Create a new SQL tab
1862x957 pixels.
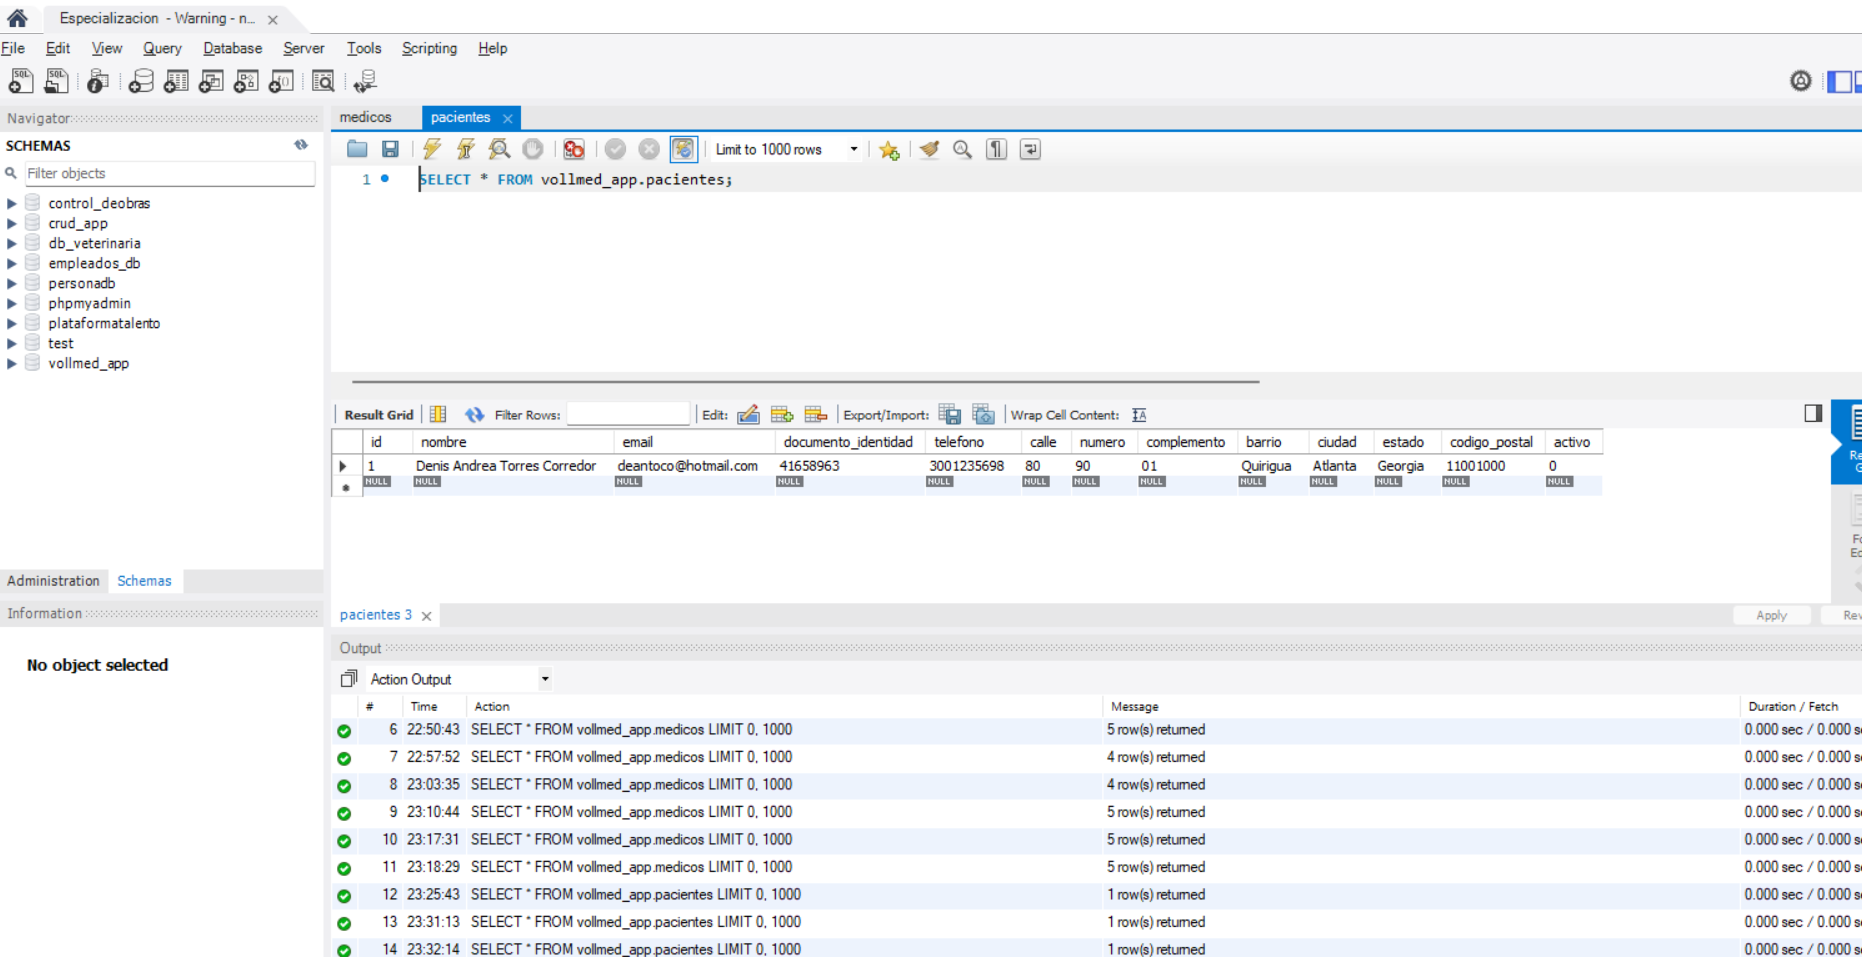[21, 81]
